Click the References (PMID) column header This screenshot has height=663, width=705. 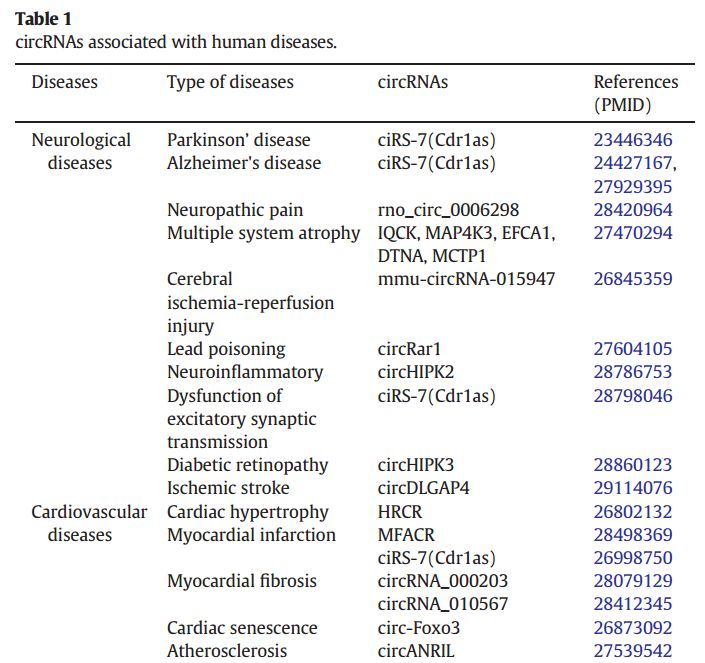pyautogui.click(x=636, y=93)
